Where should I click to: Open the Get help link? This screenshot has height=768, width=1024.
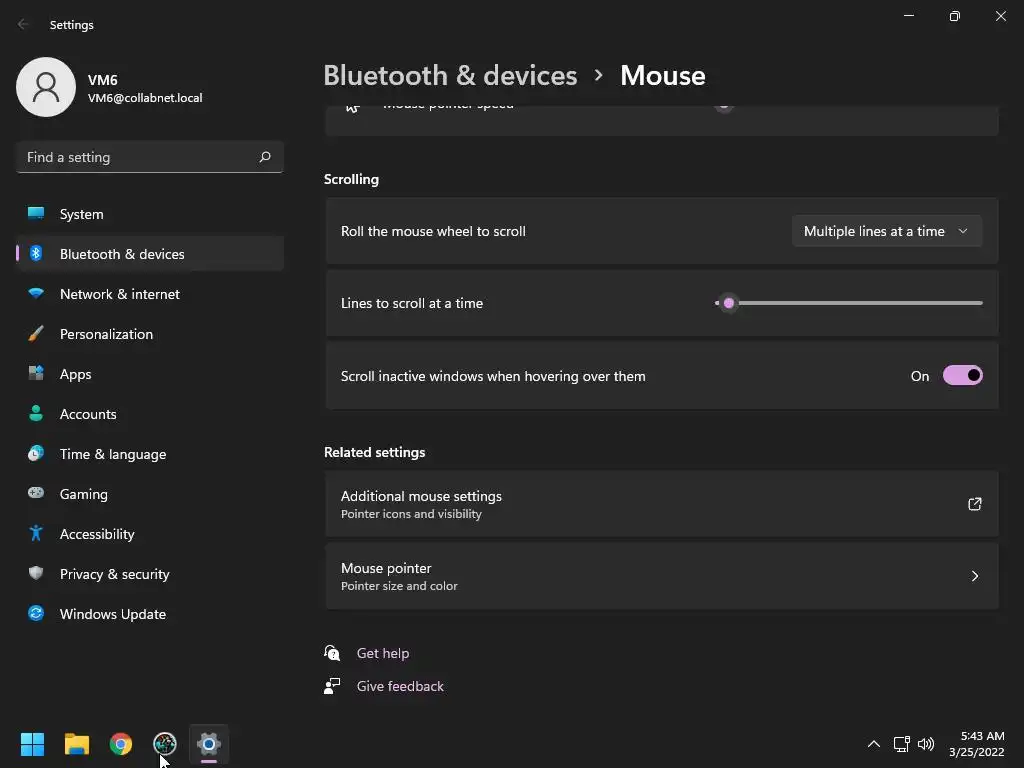(382, 653)
